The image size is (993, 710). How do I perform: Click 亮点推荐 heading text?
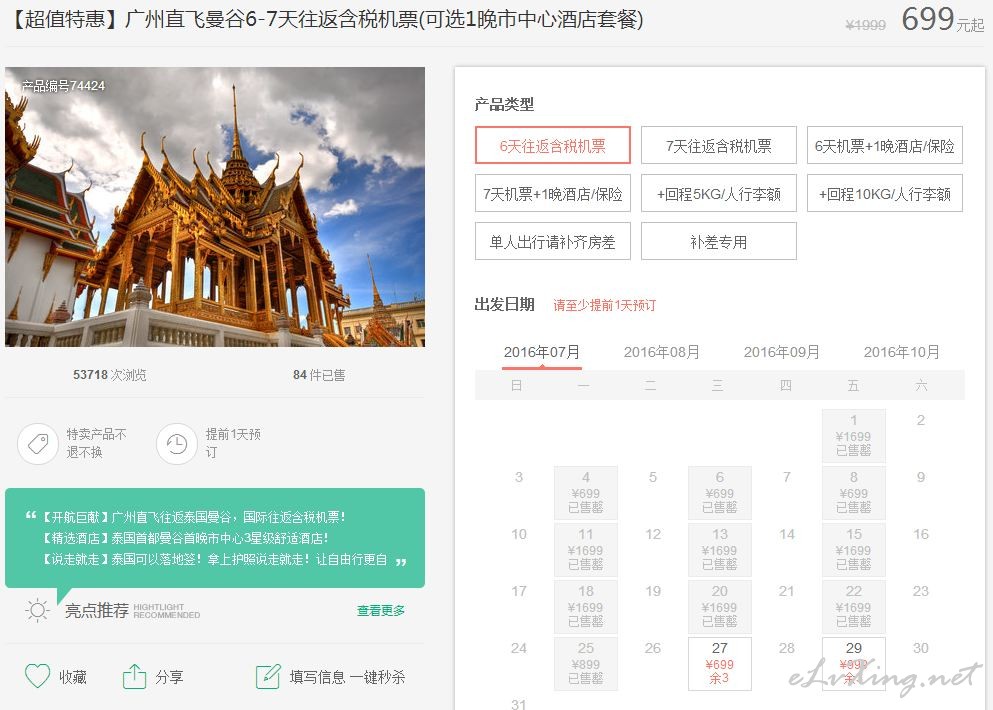97,611
